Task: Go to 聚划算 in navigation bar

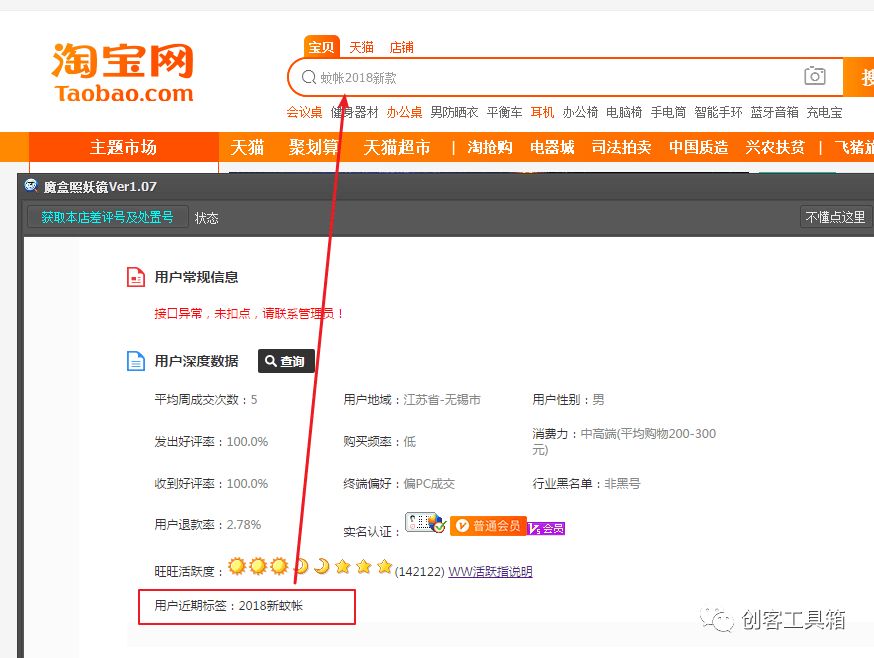Action: point(313,147)
